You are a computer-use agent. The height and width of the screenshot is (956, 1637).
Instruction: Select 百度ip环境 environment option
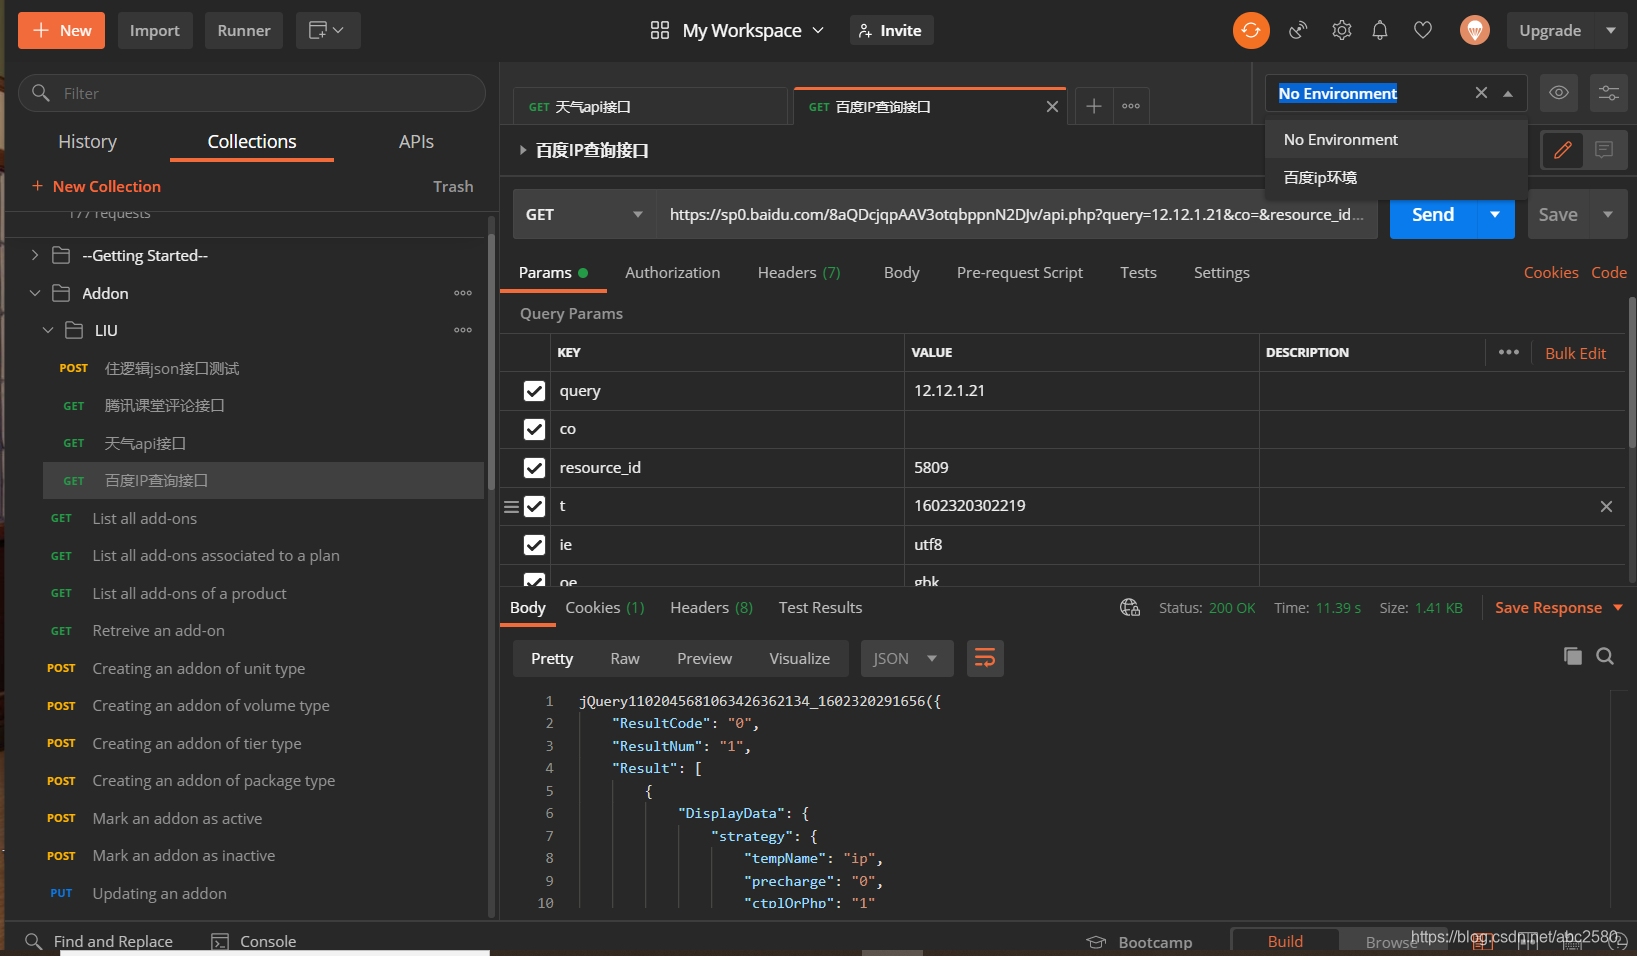[1396, 177]
